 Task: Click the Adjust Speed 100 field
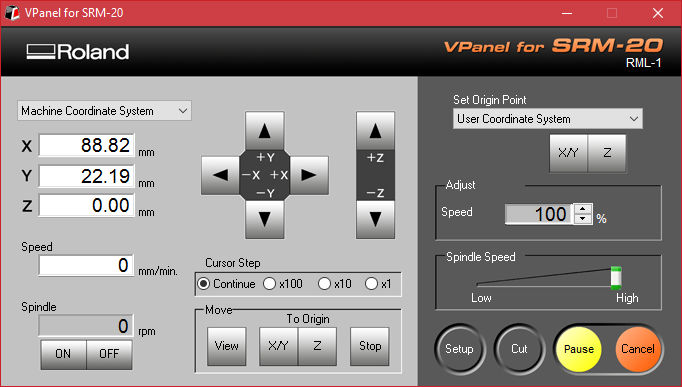click(x=539, y=214)
